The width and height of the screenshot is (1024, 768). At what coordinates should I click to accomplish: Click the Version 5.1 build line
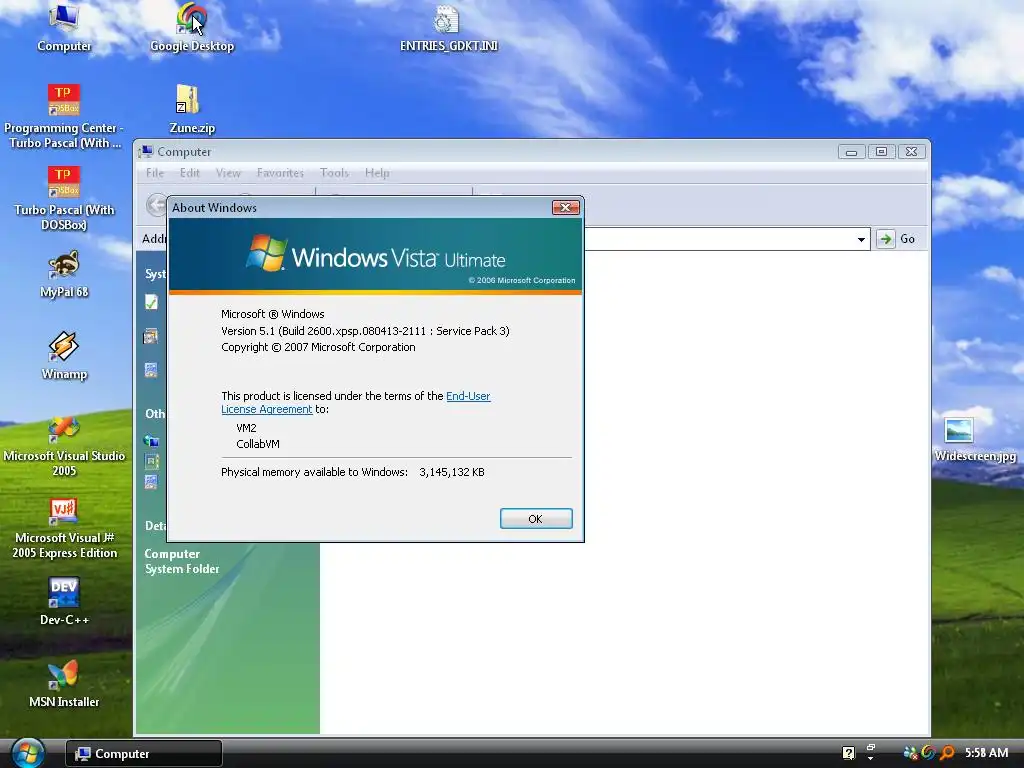365,331
